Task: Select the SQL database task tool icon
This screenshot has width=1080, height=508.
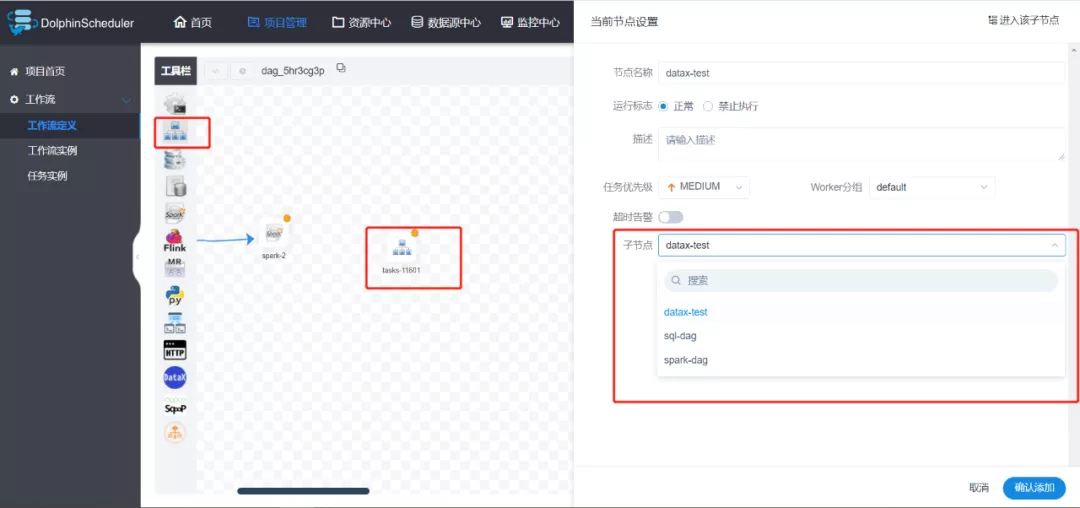Action: 175,187
